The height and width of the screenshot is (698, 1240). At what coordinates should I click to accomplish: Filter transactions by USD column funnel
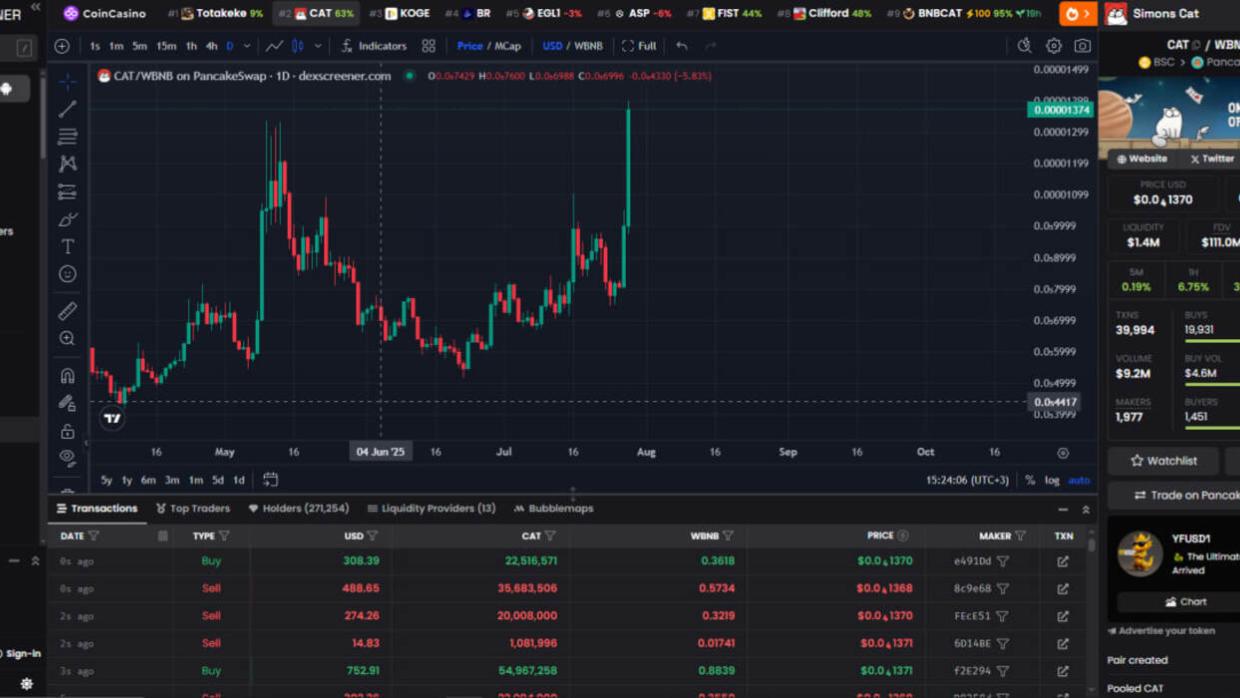coord(372,536)
